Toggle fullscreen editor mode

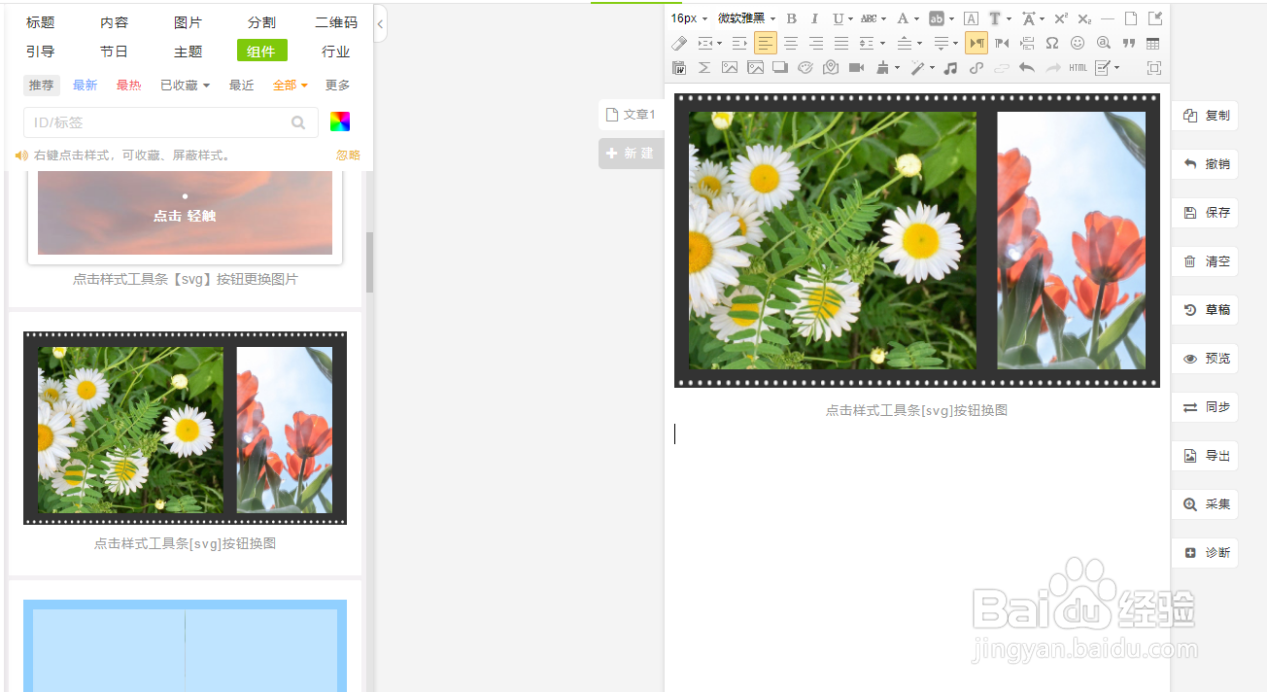[1154, 68]
